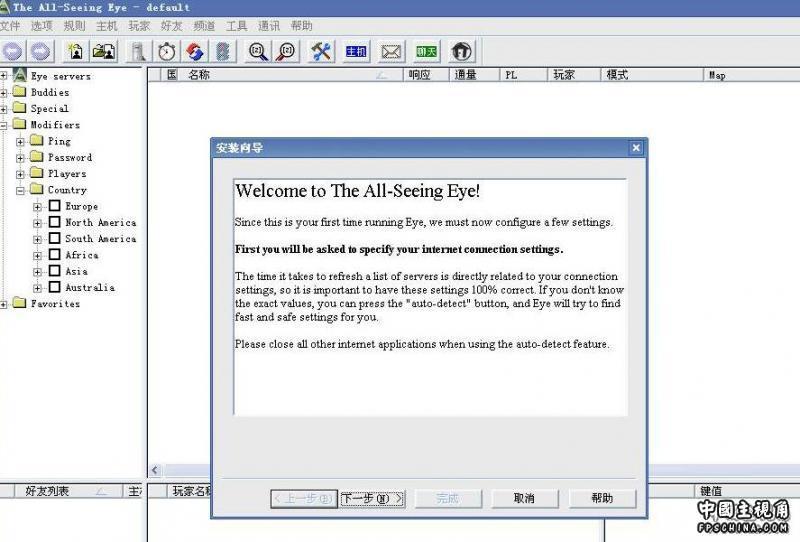Tick the North America checkbox
800x542 pixels.
tap(55, 222)
